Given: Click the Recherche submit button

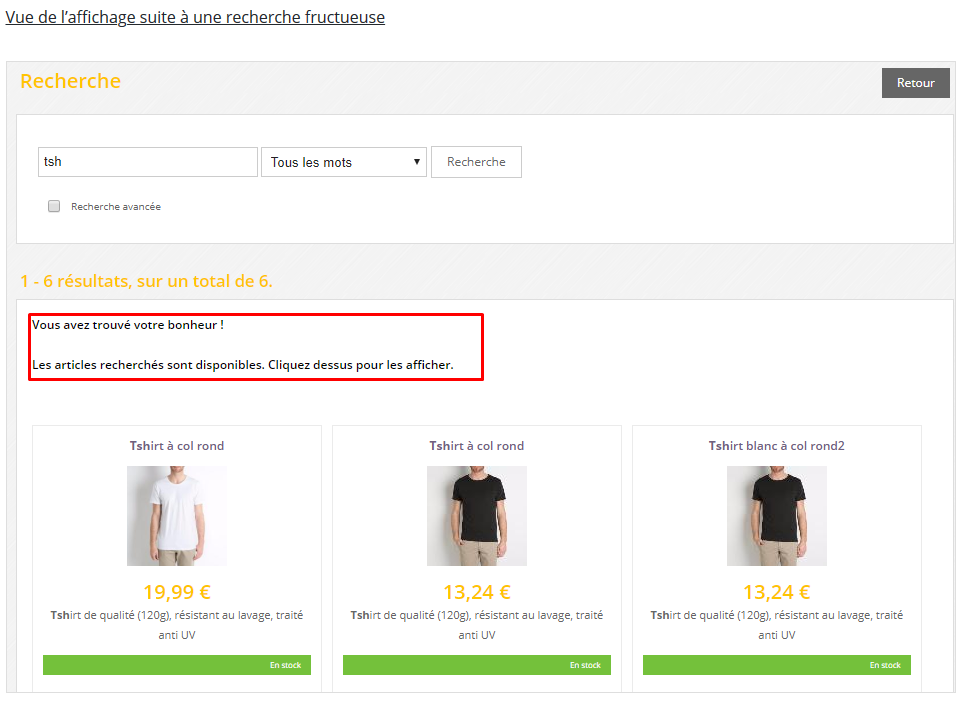Looking at the screenshot, I should (476, 162).
